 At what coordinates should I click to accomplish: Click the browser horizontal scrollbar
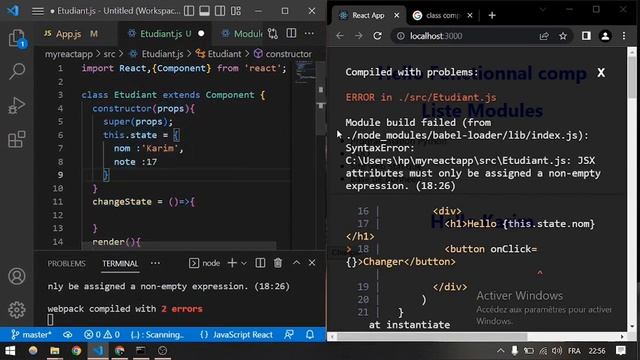(x=433, y=337)
